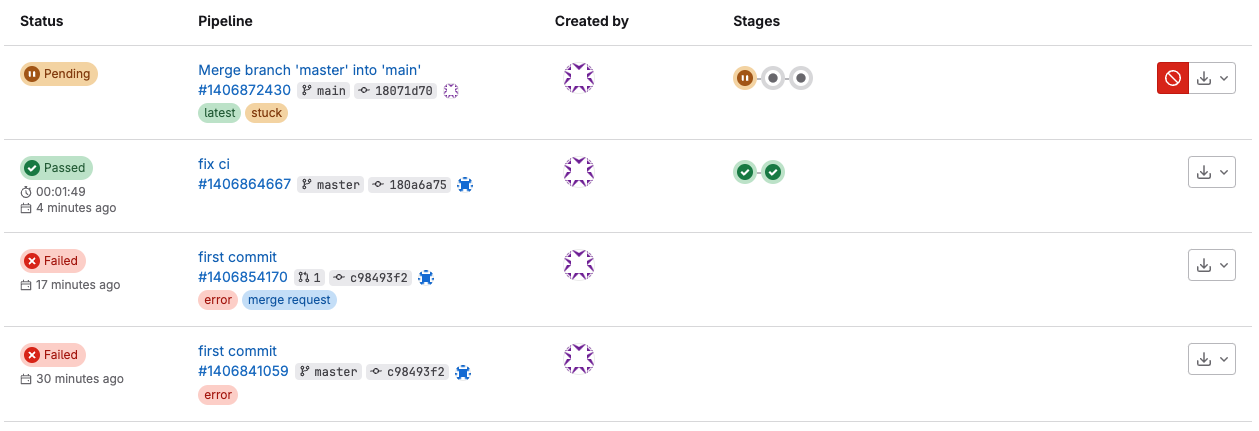
Task: Click second passed stage icon for fix ci
Action: 773,172
